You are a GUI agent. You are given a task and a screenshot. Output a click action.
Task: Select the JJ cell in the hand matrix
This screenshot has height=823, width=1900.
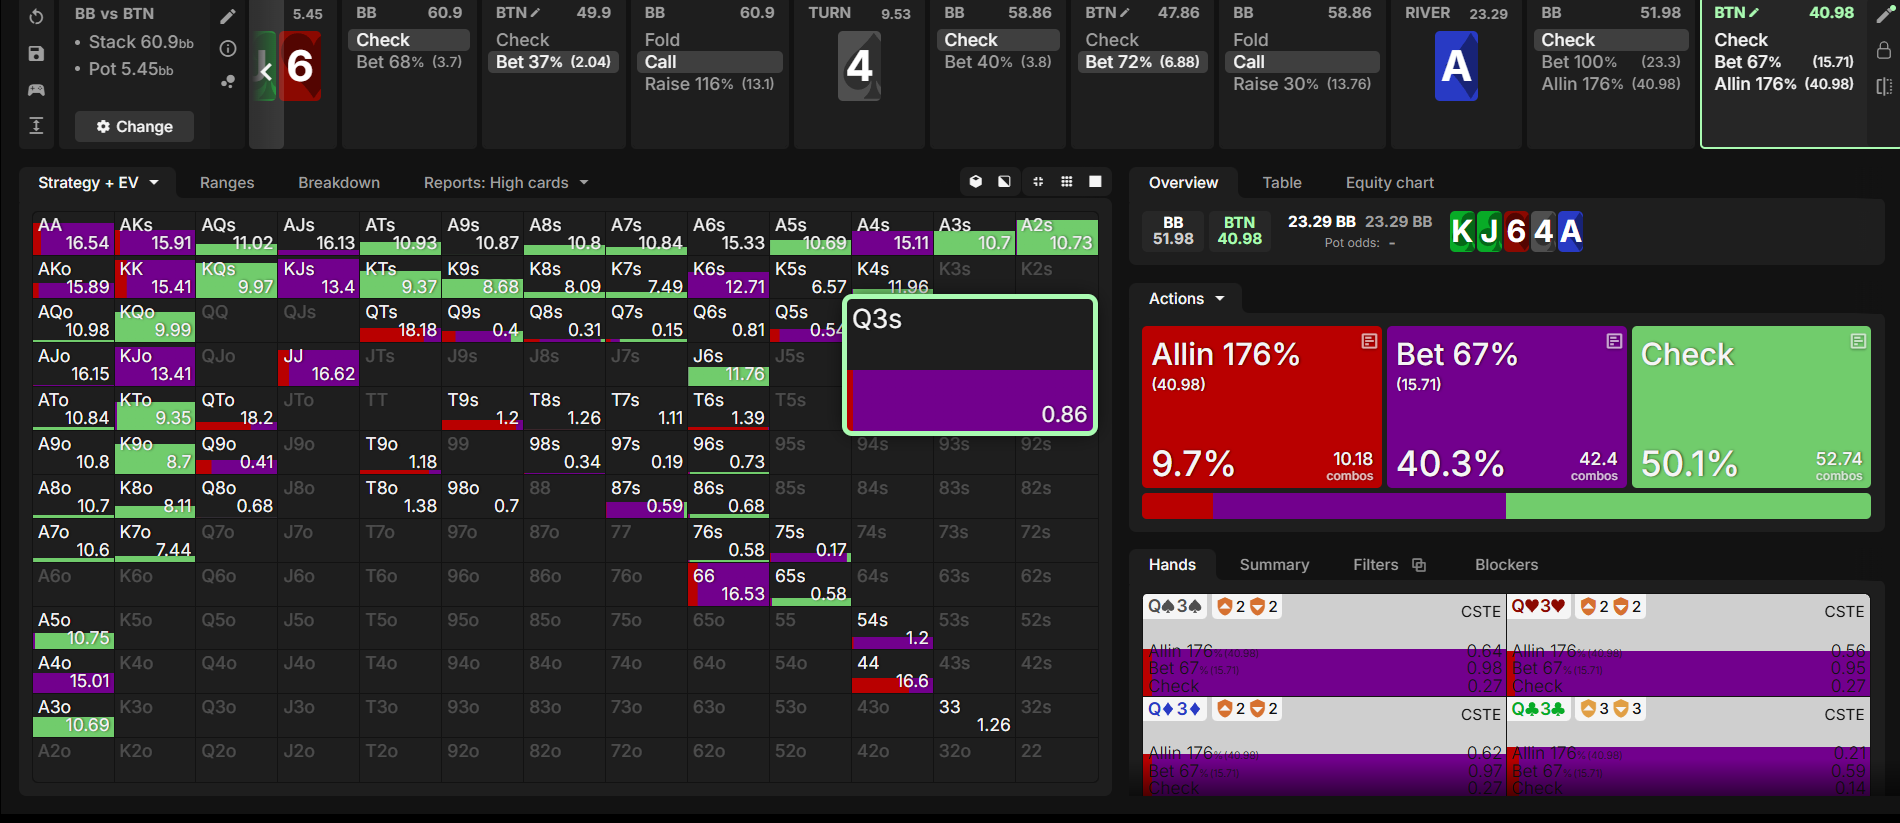(x=318, y=365)
